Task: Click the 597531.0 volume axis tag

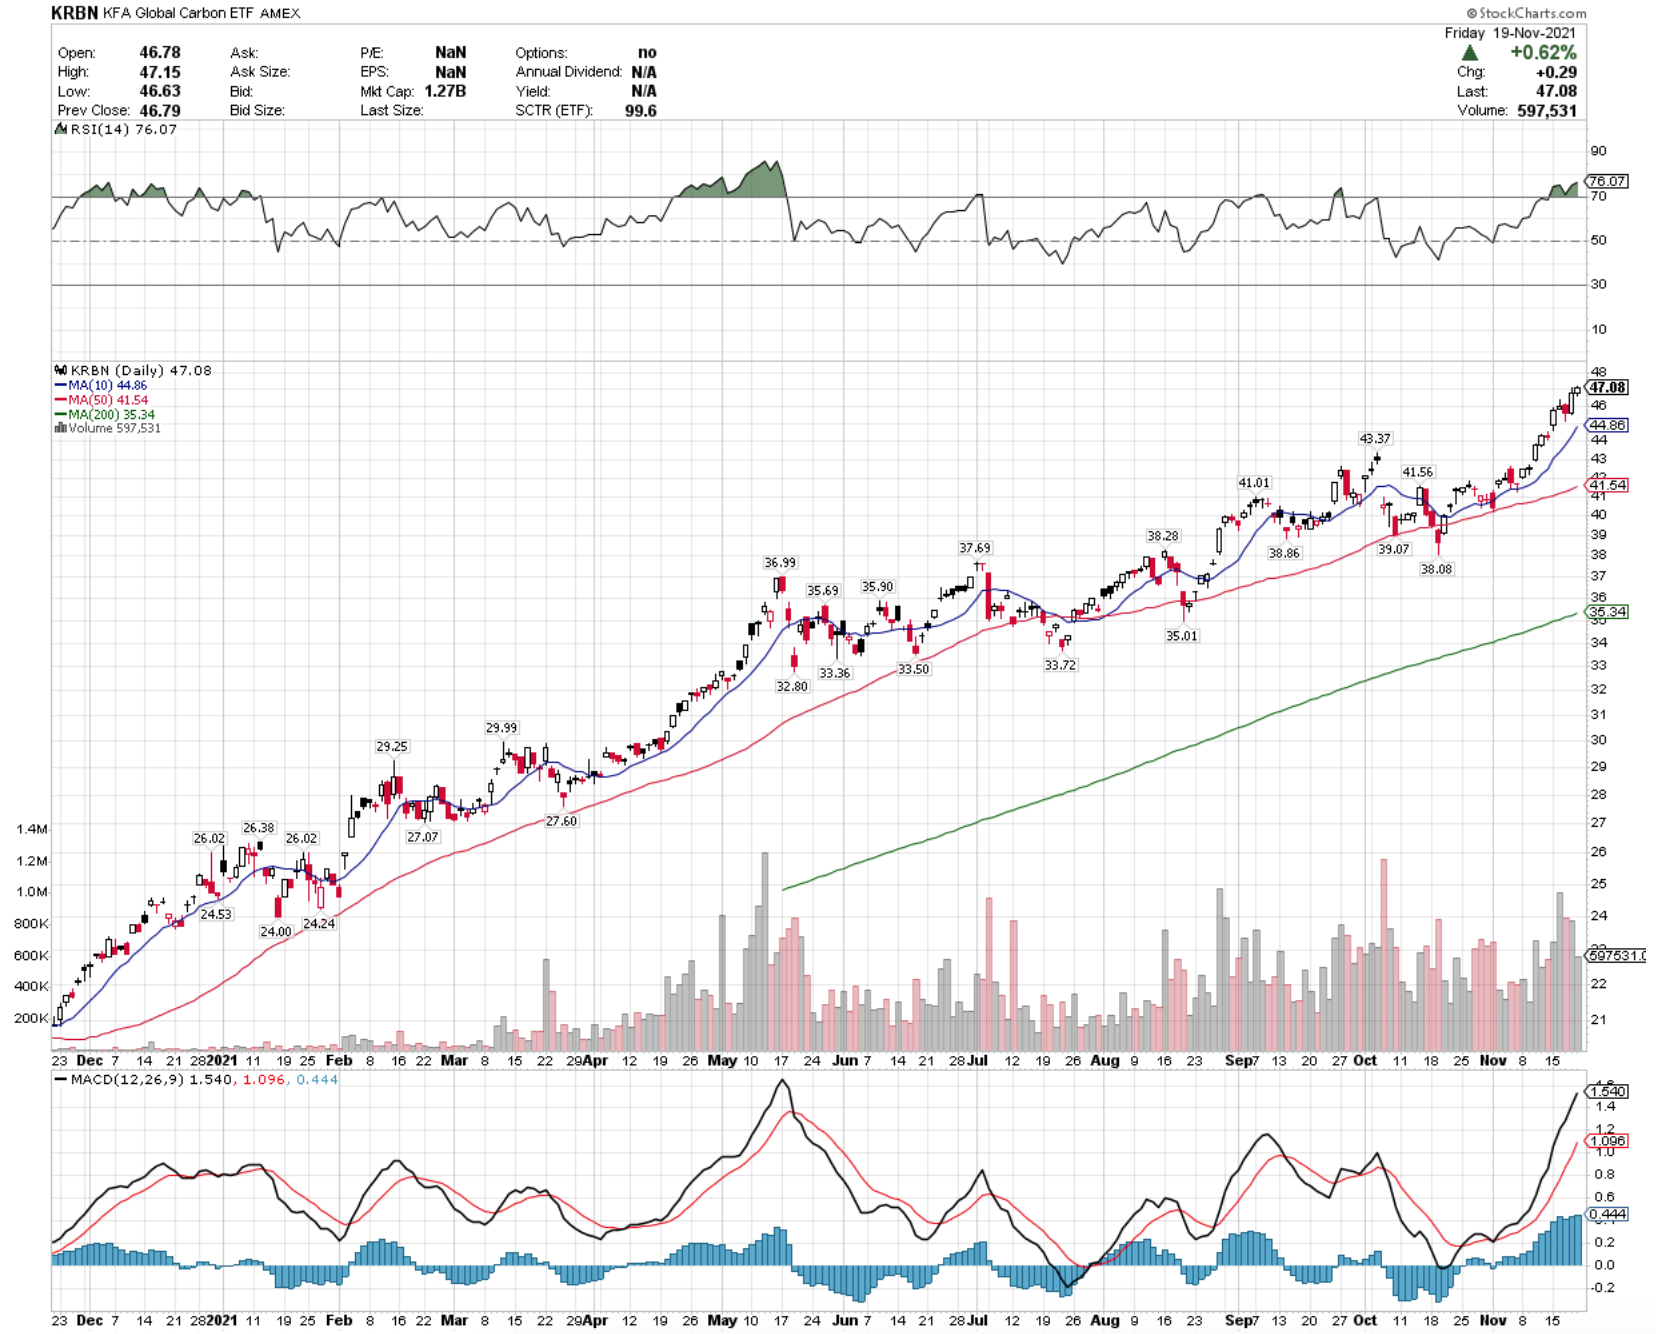Action: (x=1616, y=955)
